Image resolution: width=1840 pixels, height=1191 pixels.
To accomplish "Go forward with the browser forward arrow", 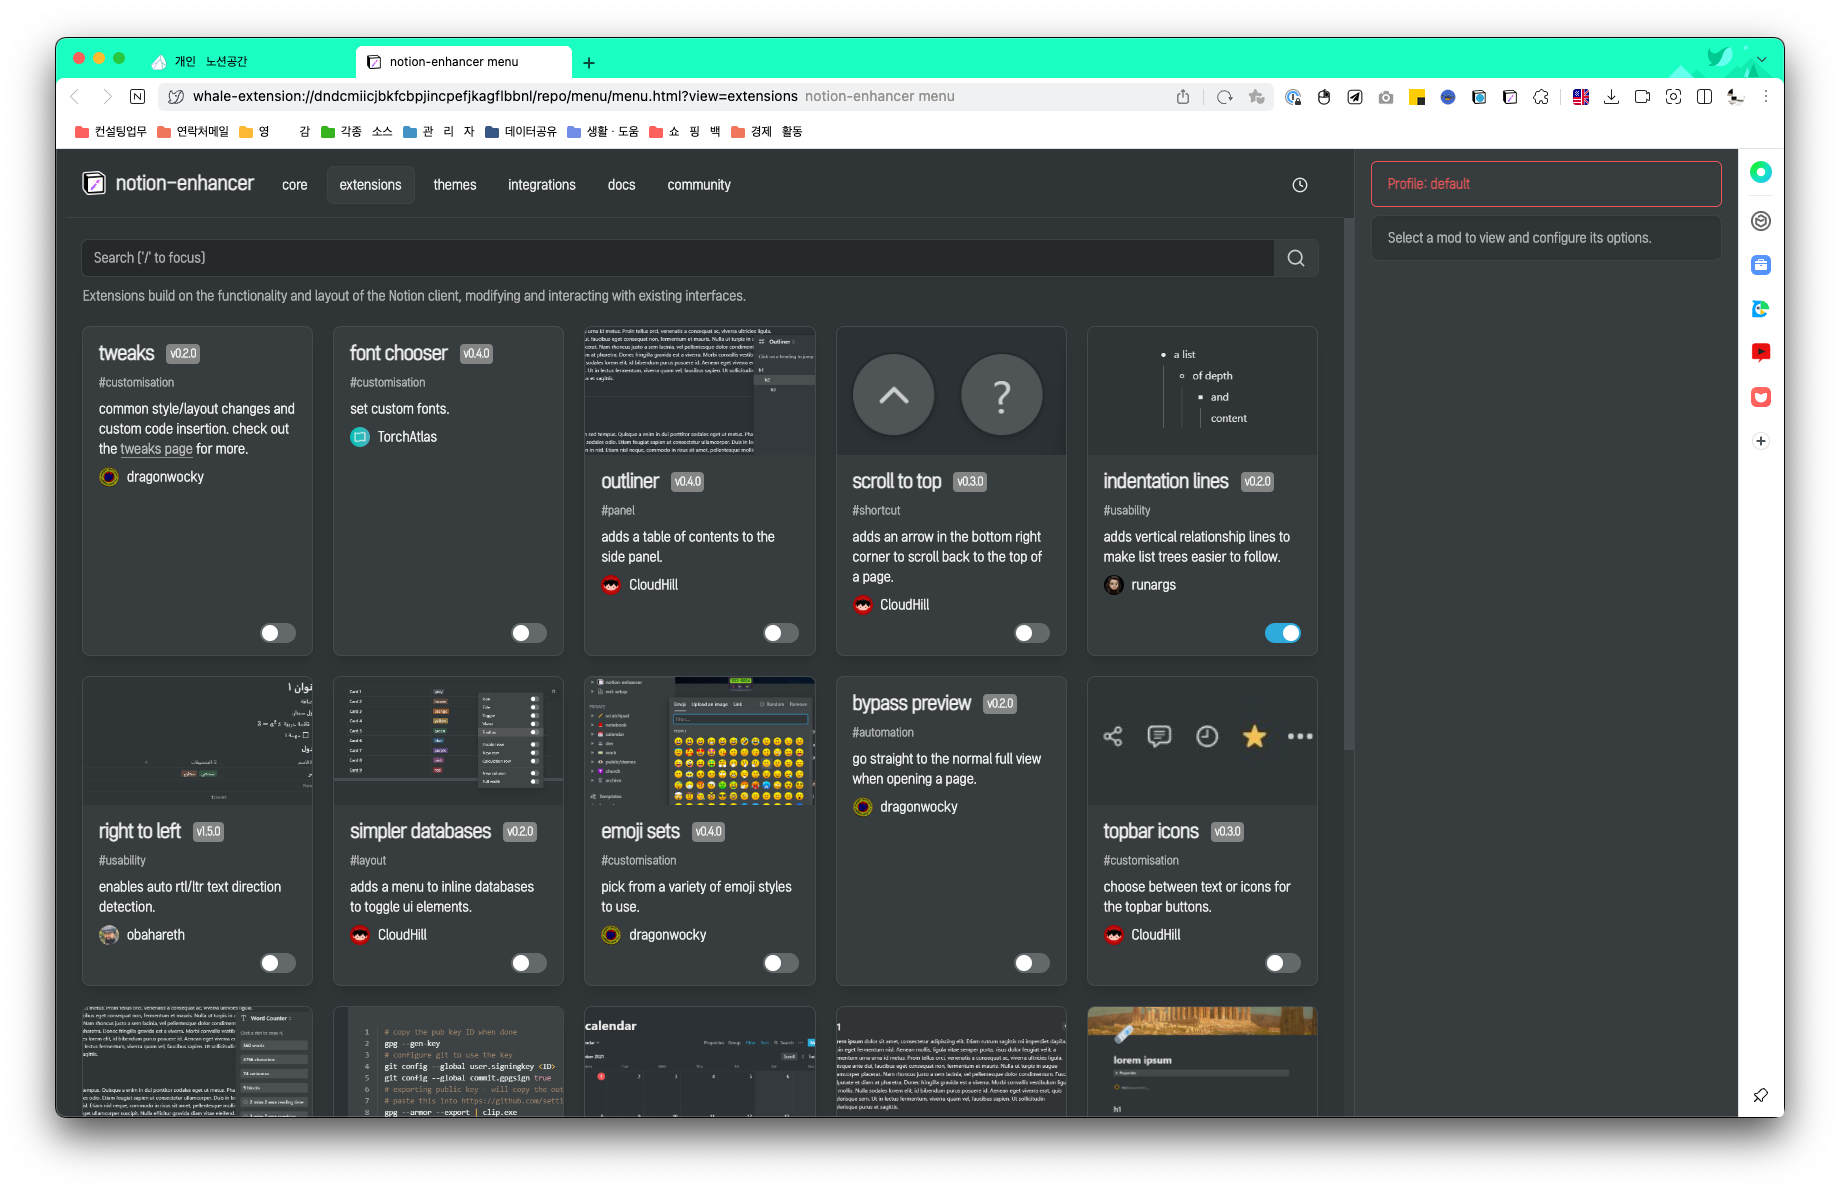I will click(x=106, y=97).
